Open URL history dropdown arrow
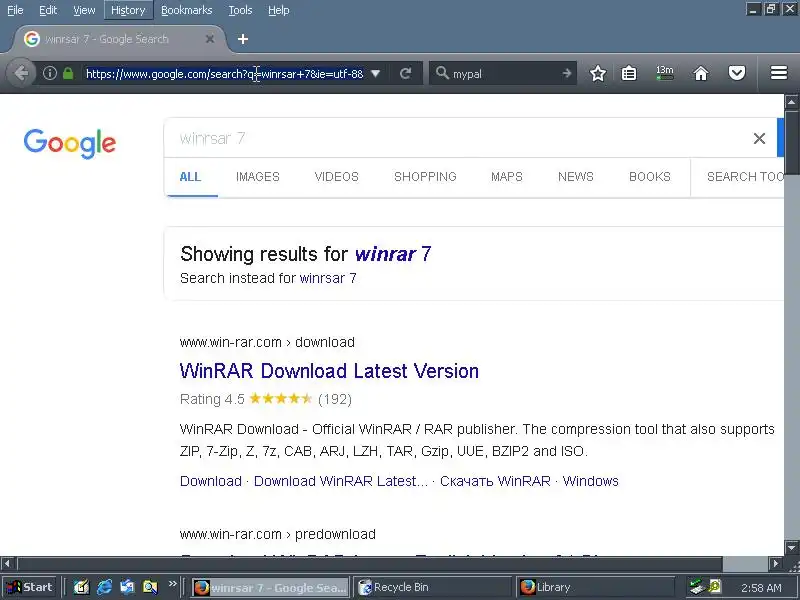The height and width of the screenshot is (600, 800). click(x=376, y=73)
